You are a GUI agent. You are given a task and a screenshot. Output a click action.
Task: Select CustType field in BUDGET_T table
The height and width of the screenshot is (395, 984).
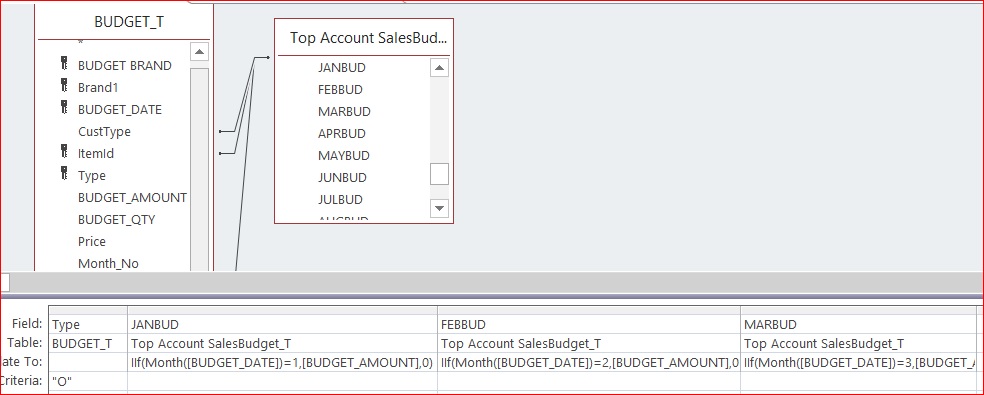click(x=104, y=132)
